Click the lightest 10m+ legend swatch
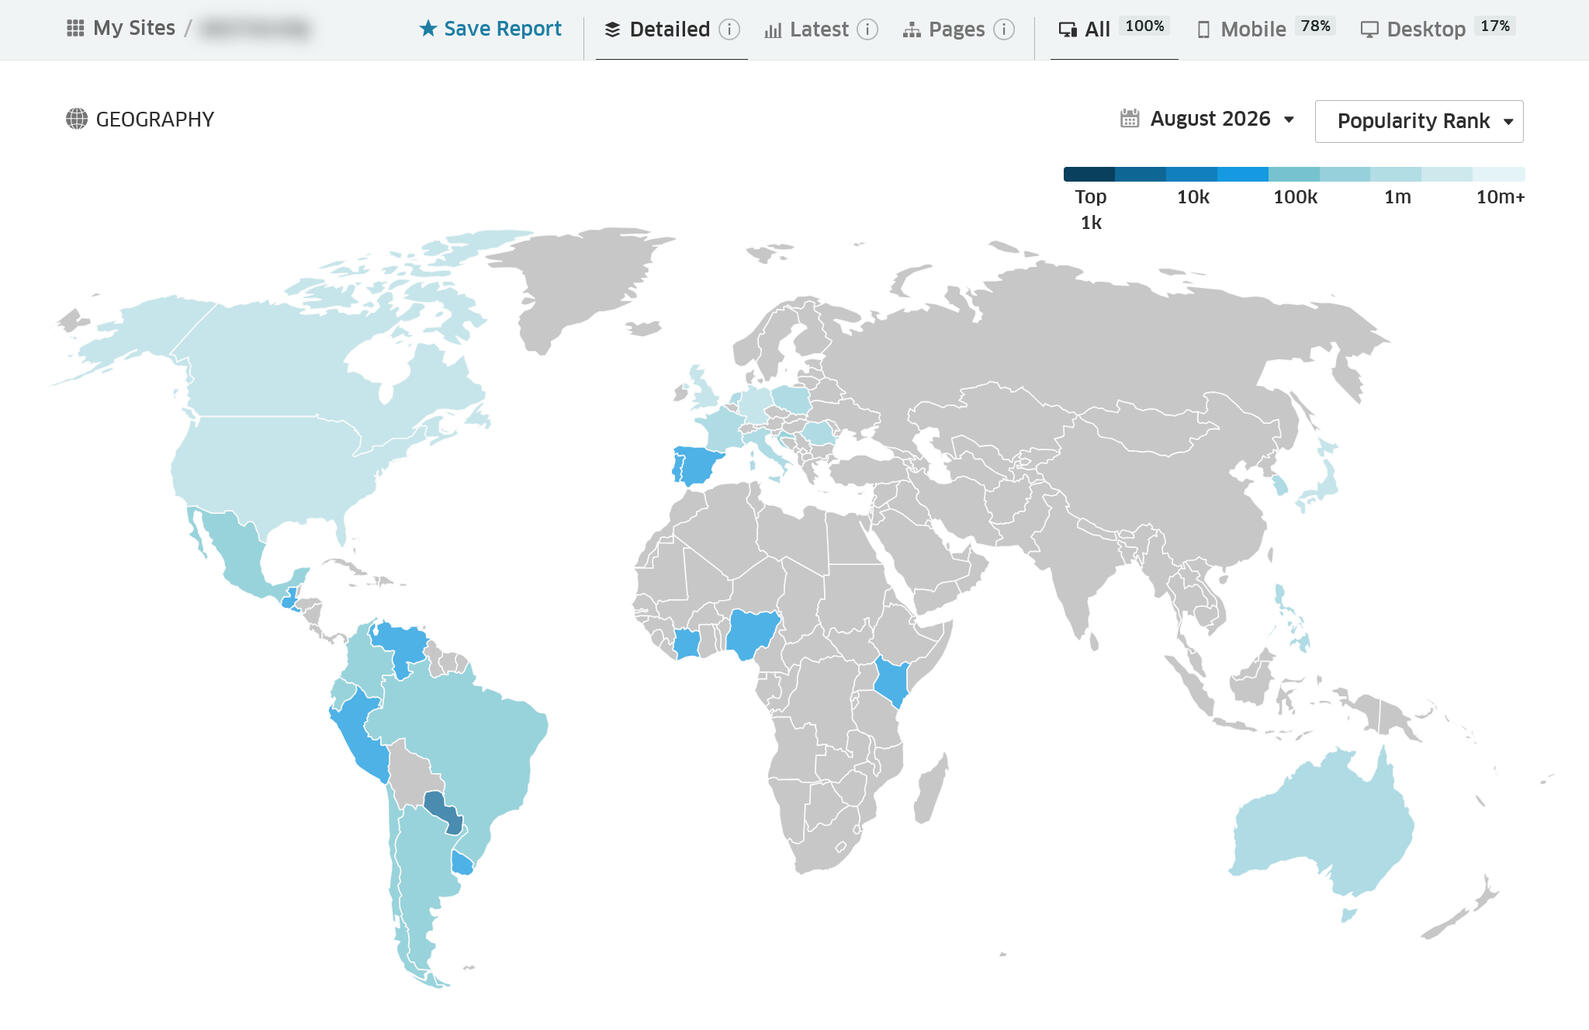Screen dimensions: 1589x1030 [1499, 174]
